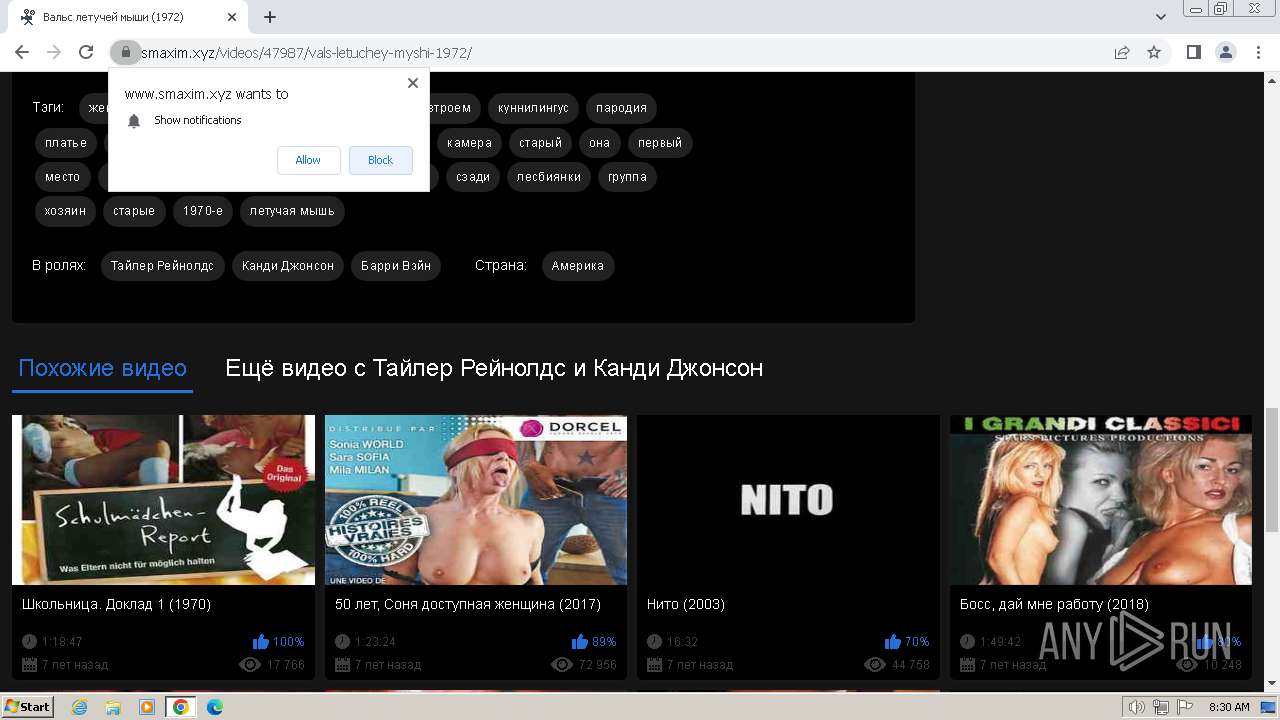Select the сзади tag
Viewport: 1280px width, 720px height.
pos(473,177)
